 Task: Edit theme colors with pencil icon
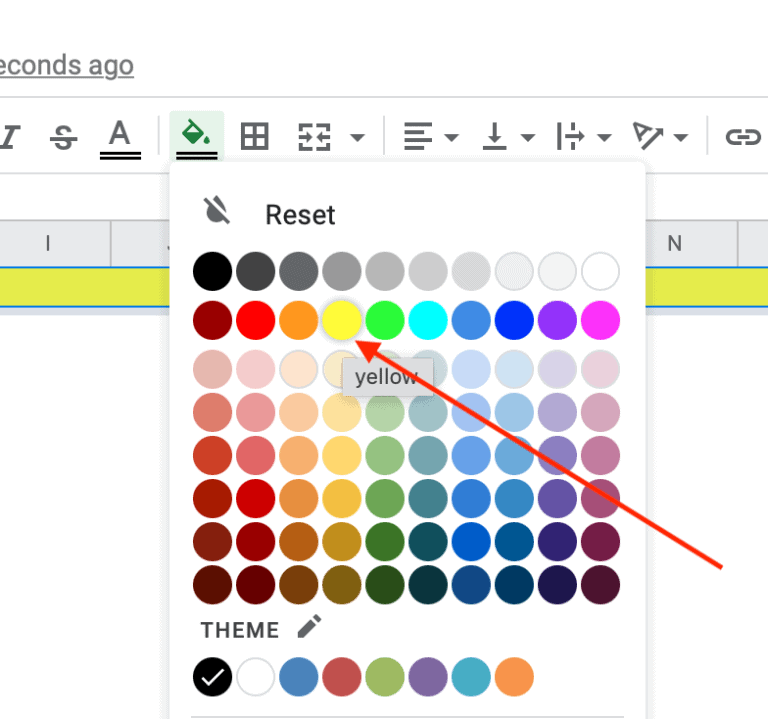[310, 626]
